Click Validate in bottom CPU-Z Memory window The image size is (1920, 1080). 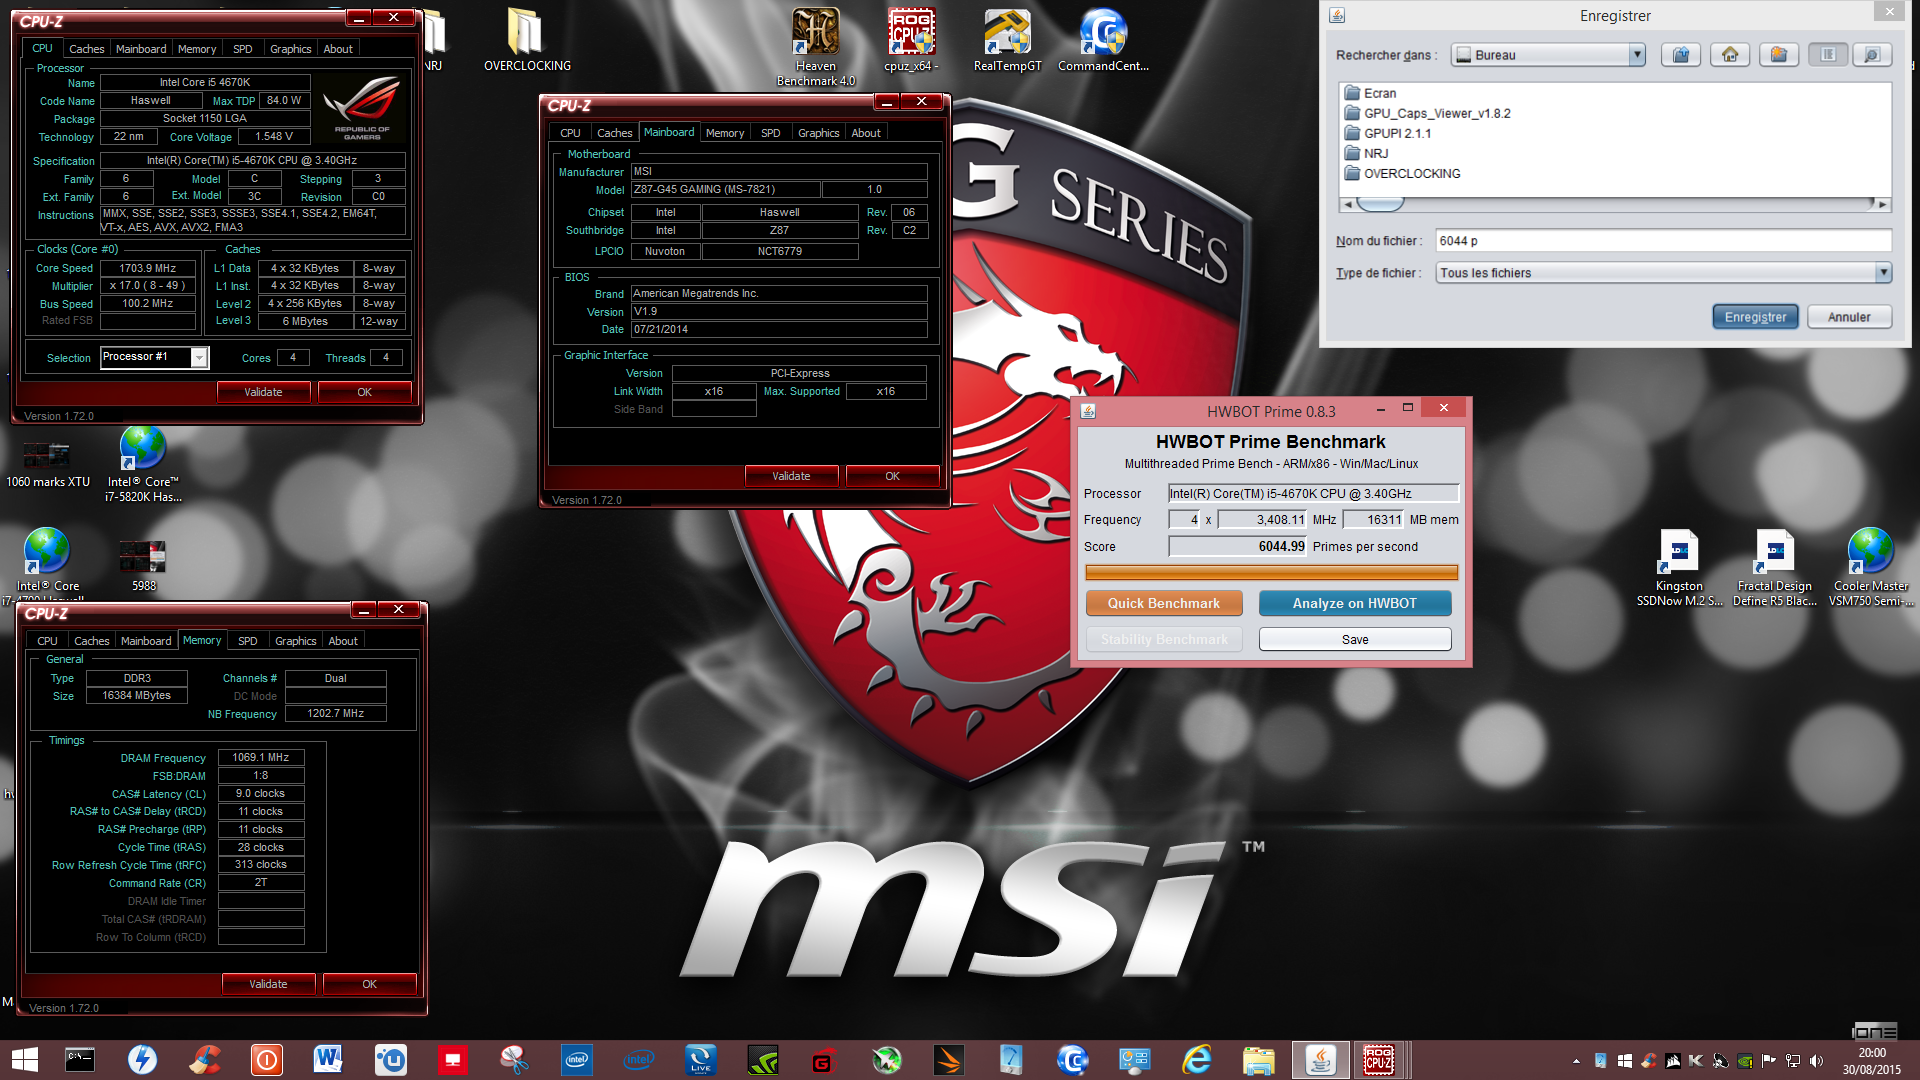[268, 984]
